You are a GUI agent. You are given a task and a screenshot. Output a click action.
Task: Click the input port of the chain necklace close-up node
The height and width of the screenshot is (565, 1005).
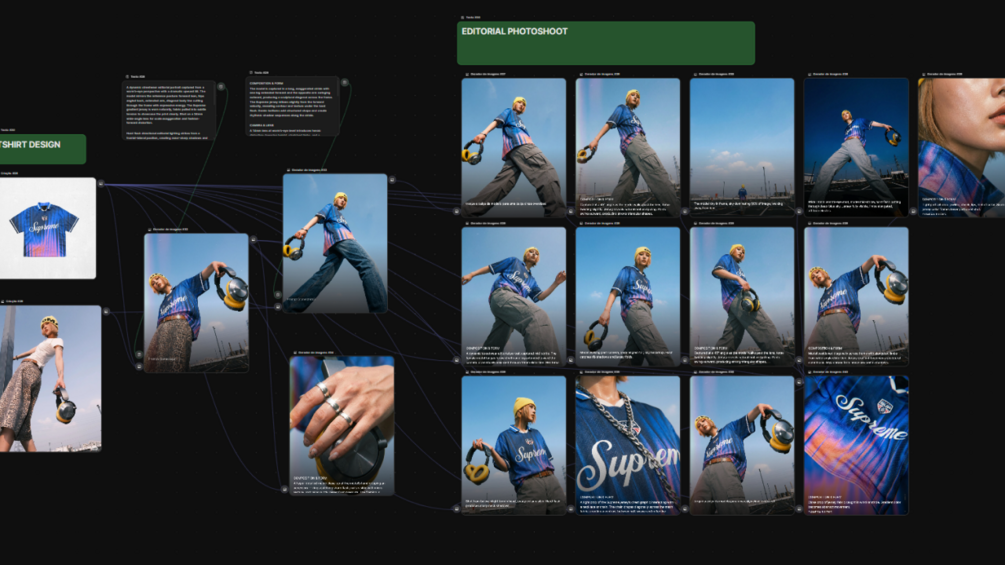click(x=571, y=509)
